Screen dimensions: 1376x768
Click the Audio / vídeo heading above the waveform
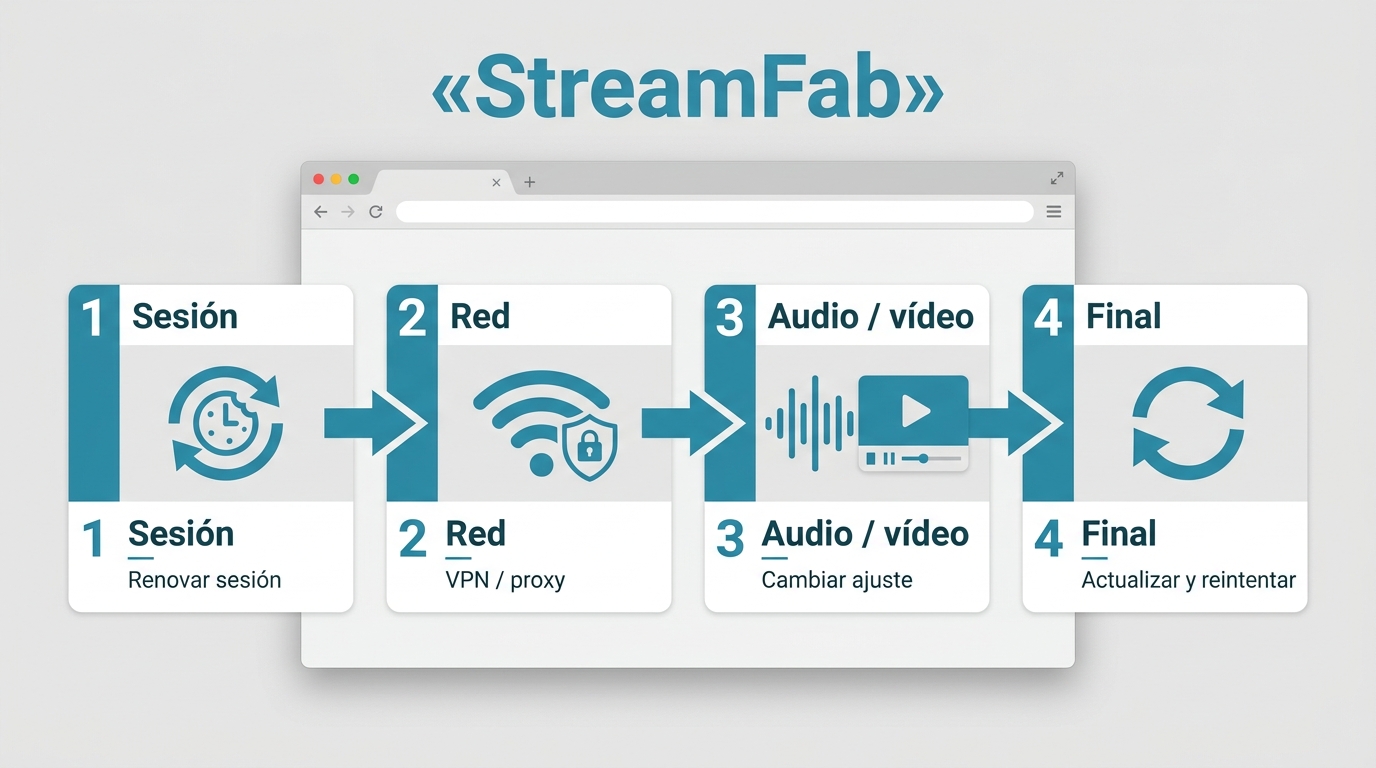click(871, 316)
